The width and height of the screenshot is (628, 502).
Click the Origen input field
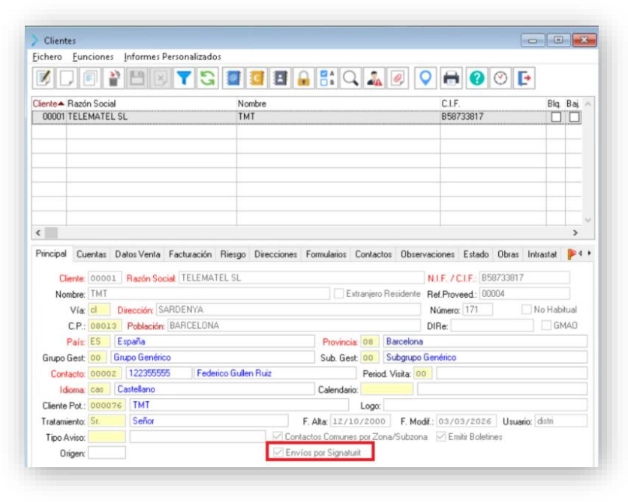[107, 453]
